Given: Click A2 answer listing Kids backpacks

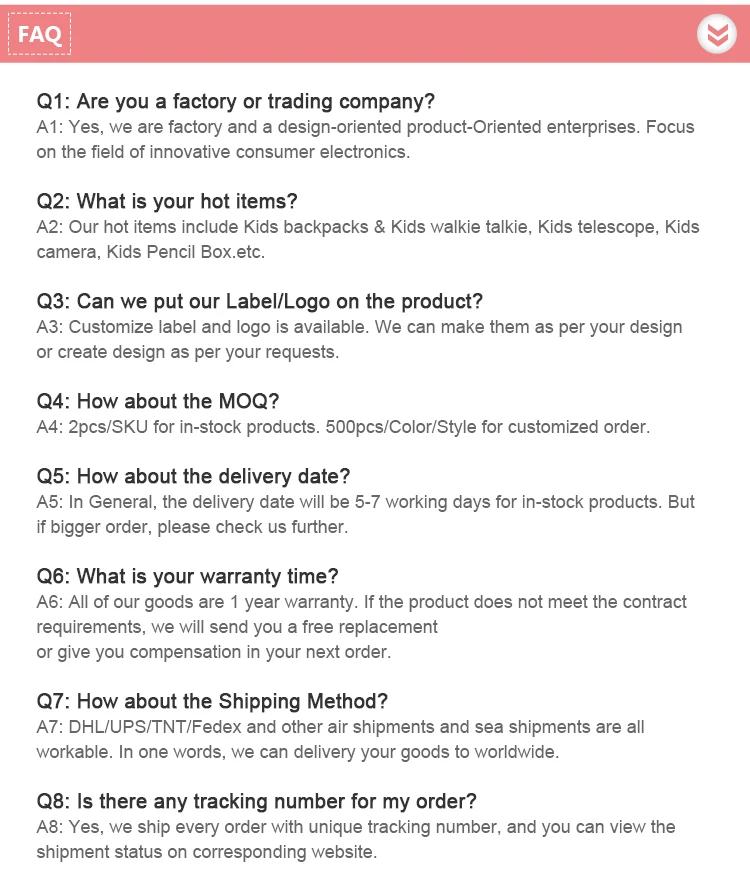Looking at the screenshot, I should [x=368, y=239].
